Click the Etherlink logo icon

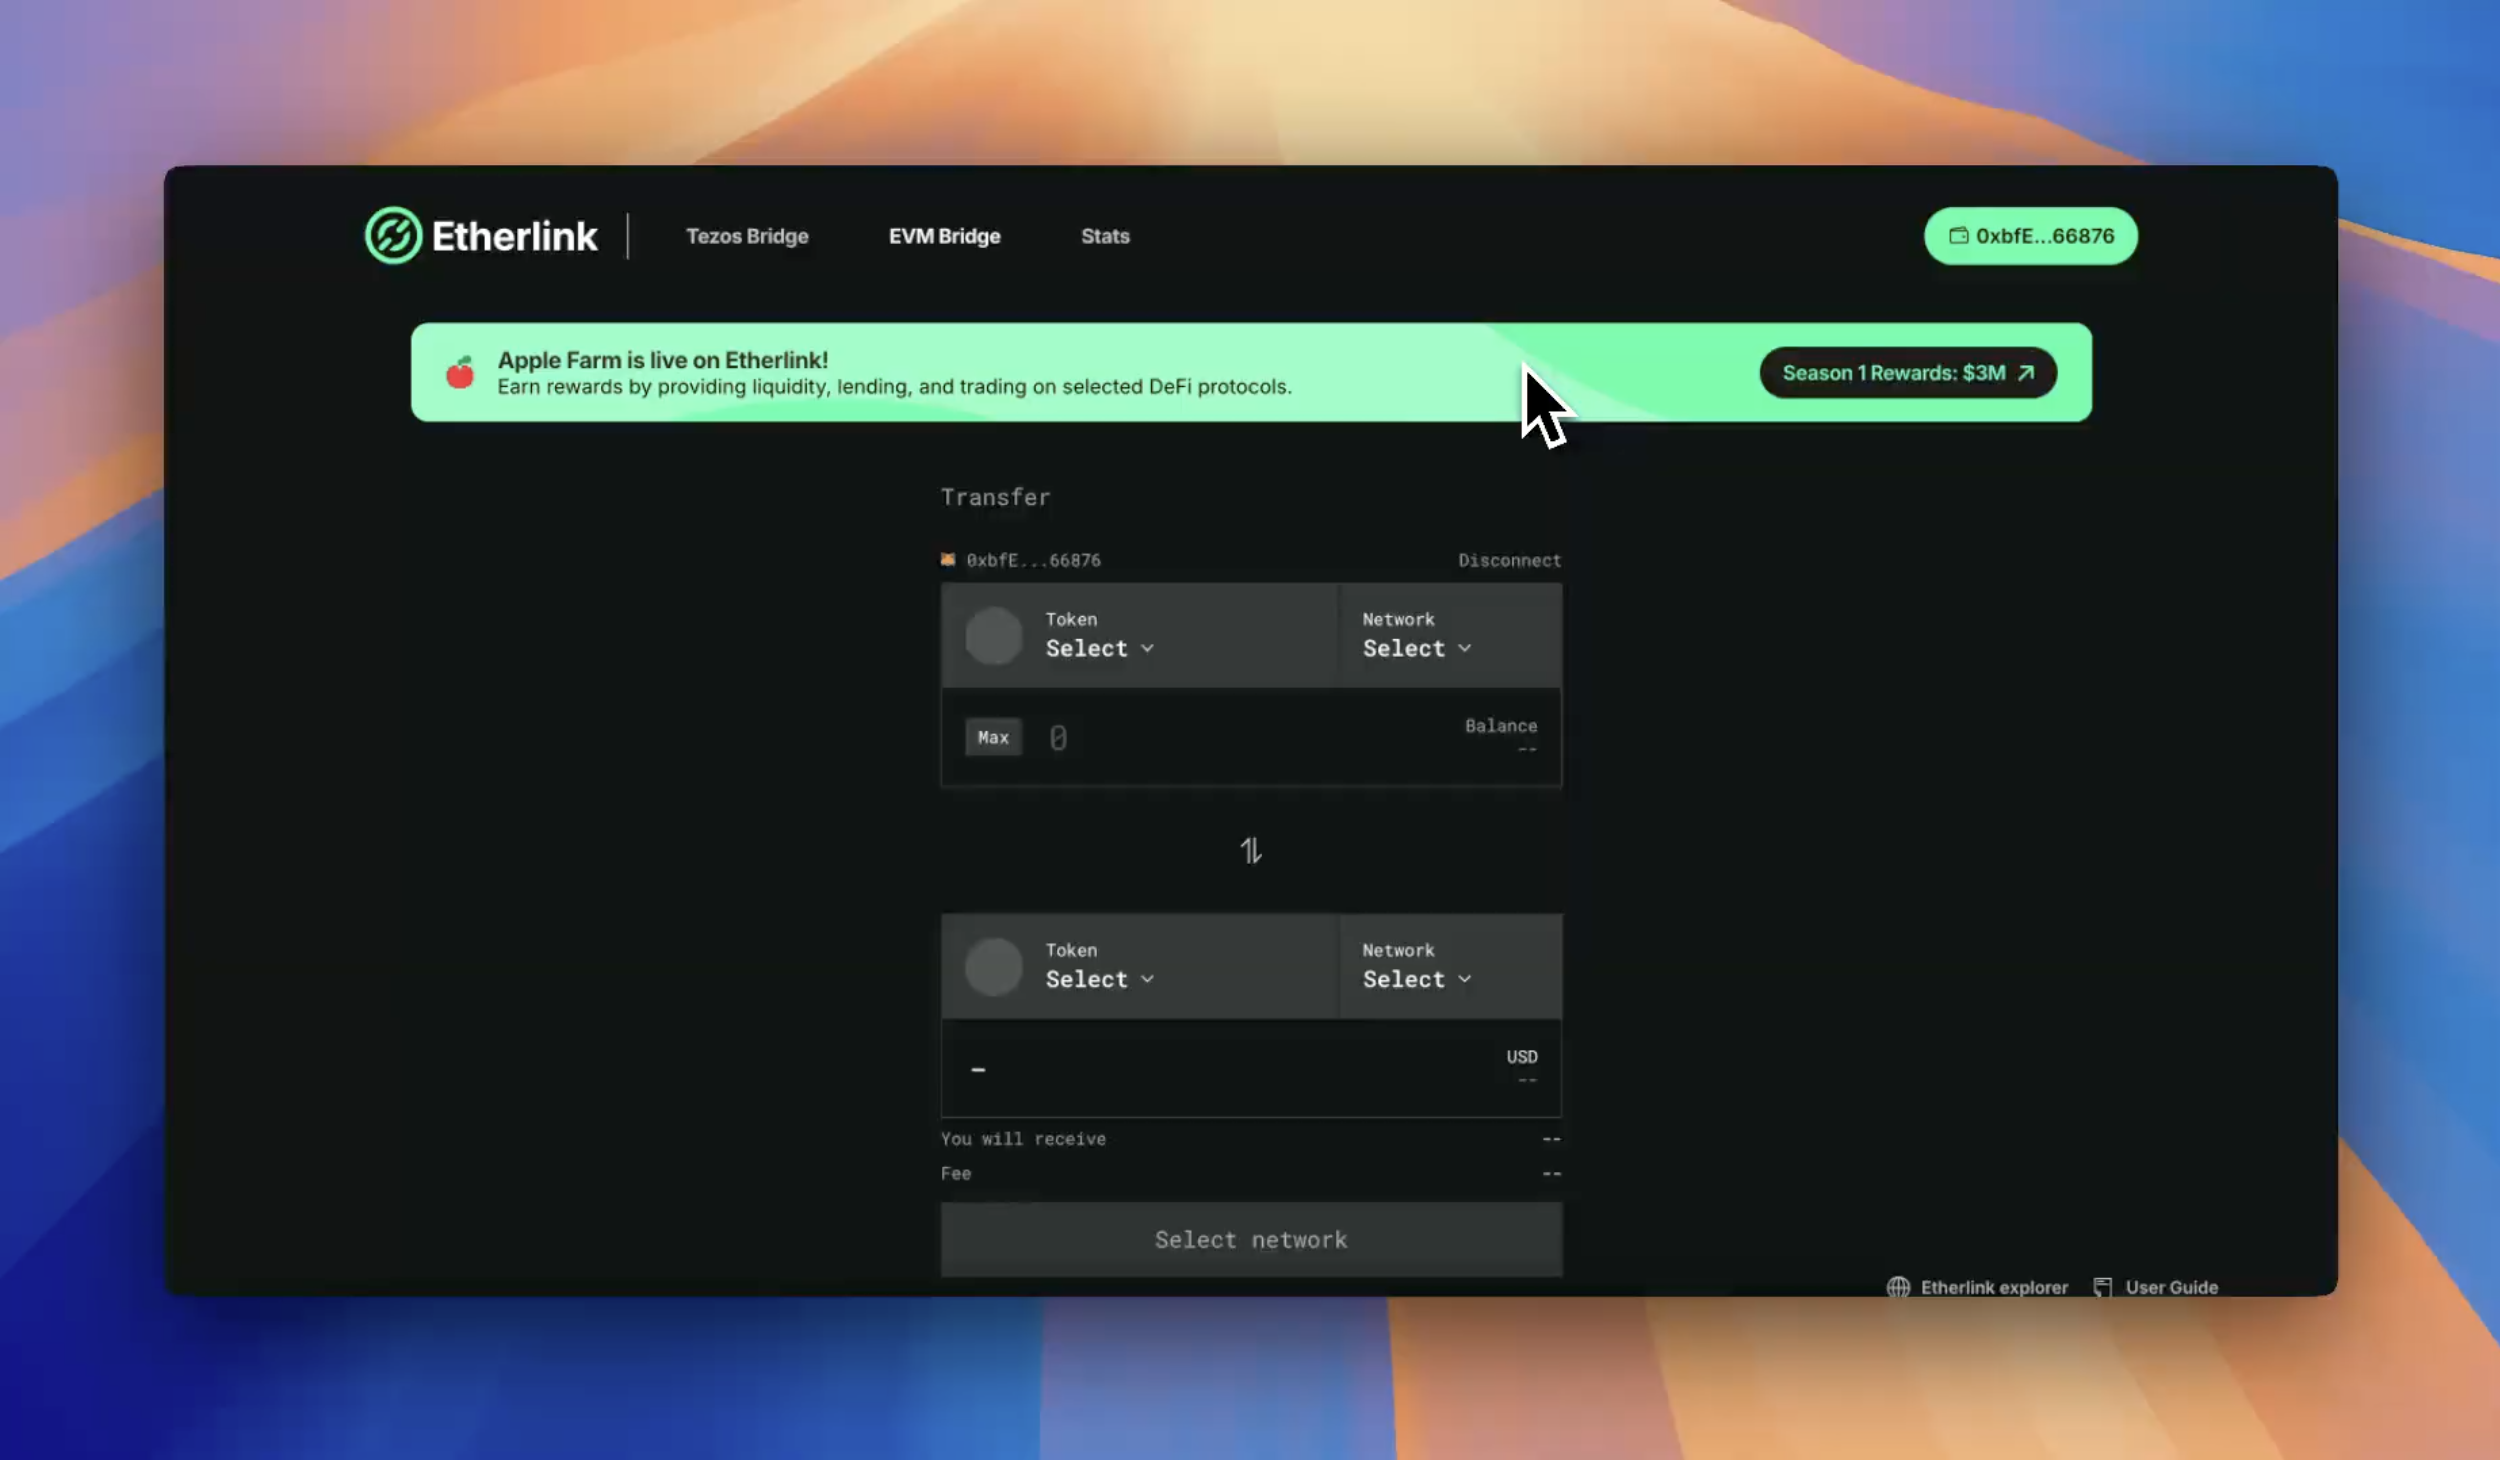[393, 236]
